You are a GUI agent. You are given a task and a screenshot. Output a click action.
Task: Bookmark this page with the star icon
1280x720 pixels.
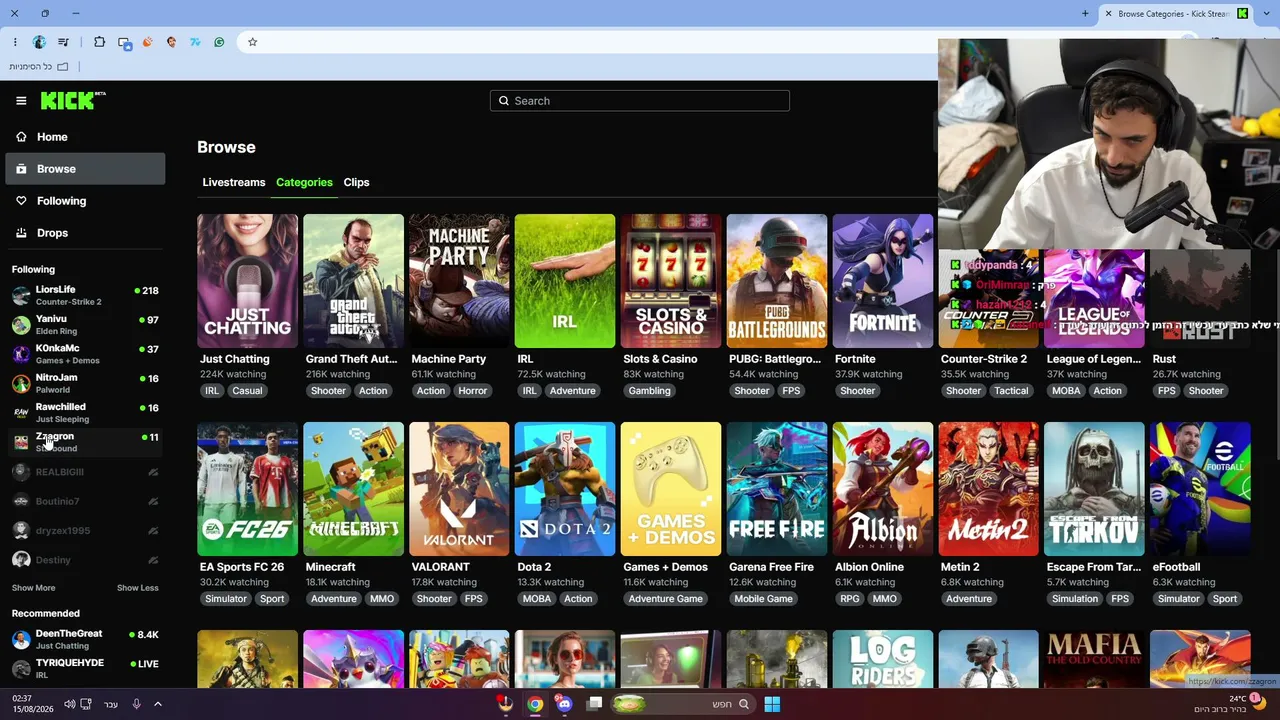click(253, 42)
